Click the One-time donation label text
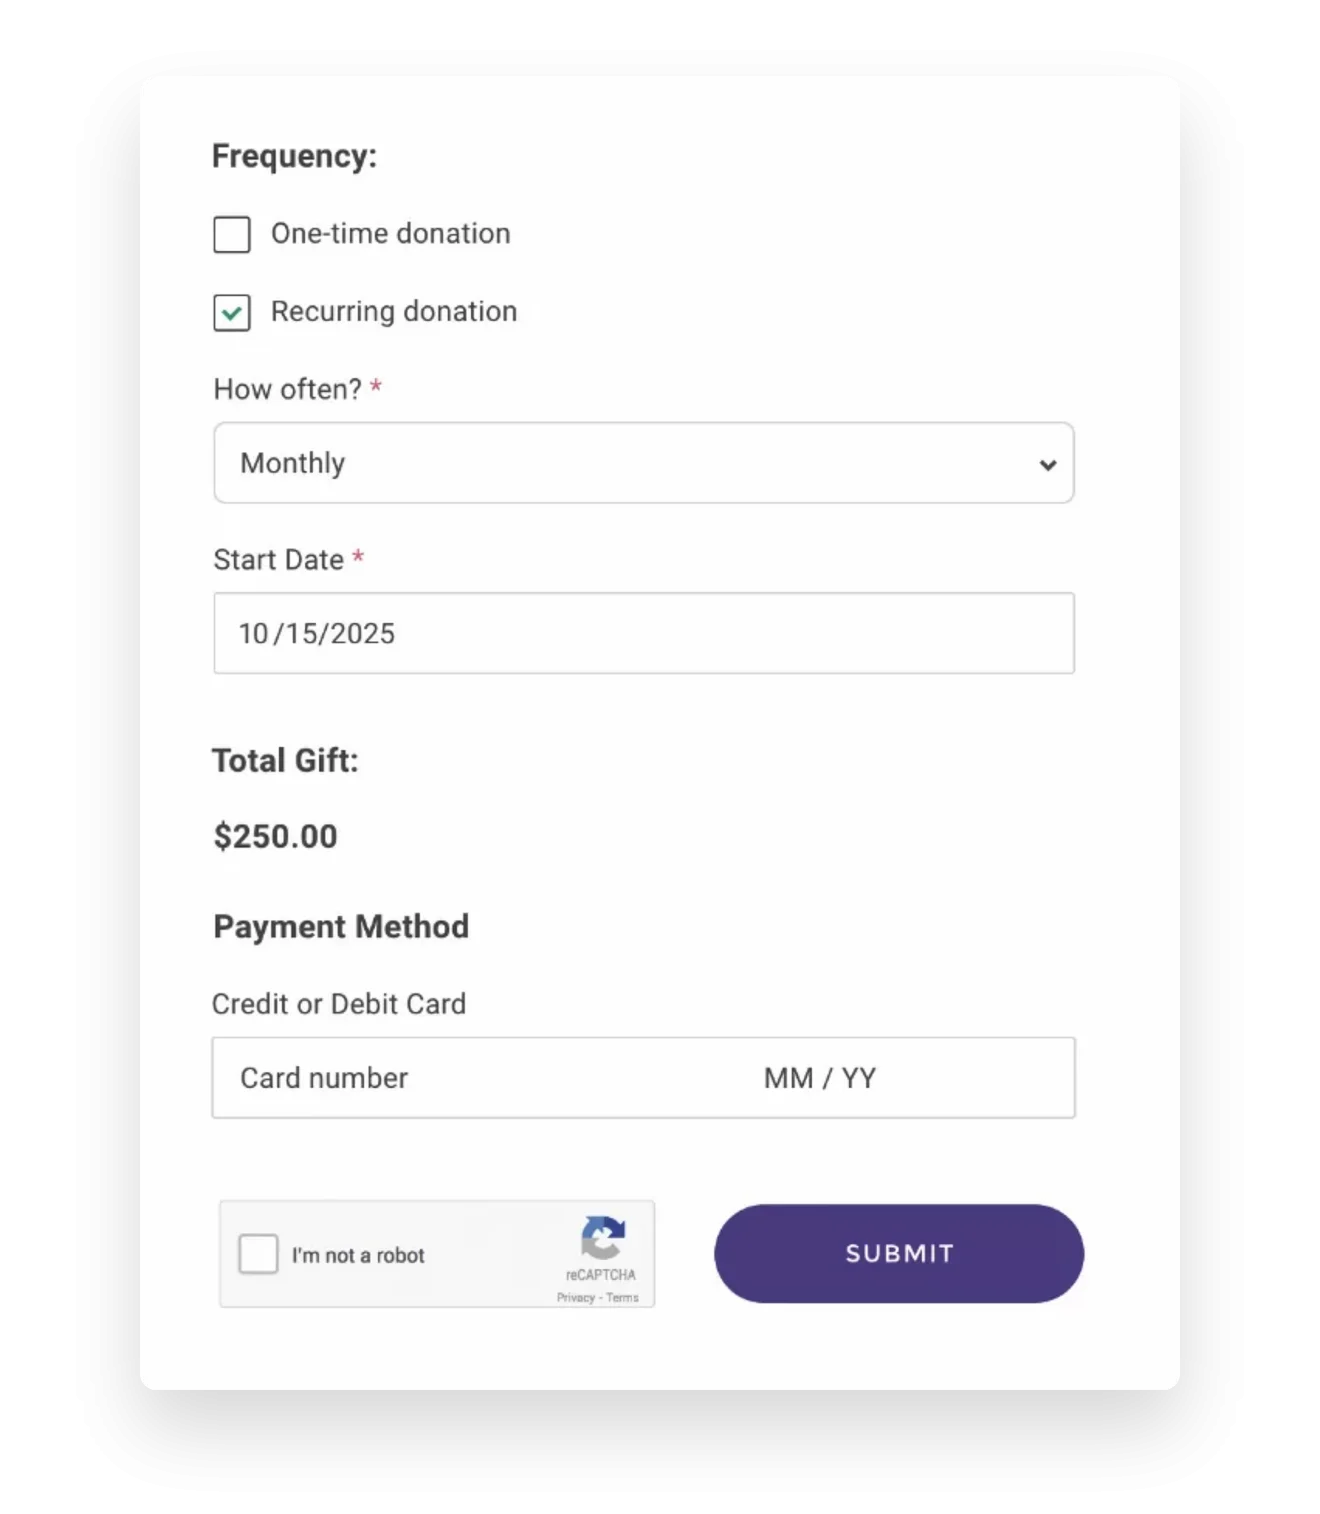The image size is (1320, 1514). (x=391, y=234)
